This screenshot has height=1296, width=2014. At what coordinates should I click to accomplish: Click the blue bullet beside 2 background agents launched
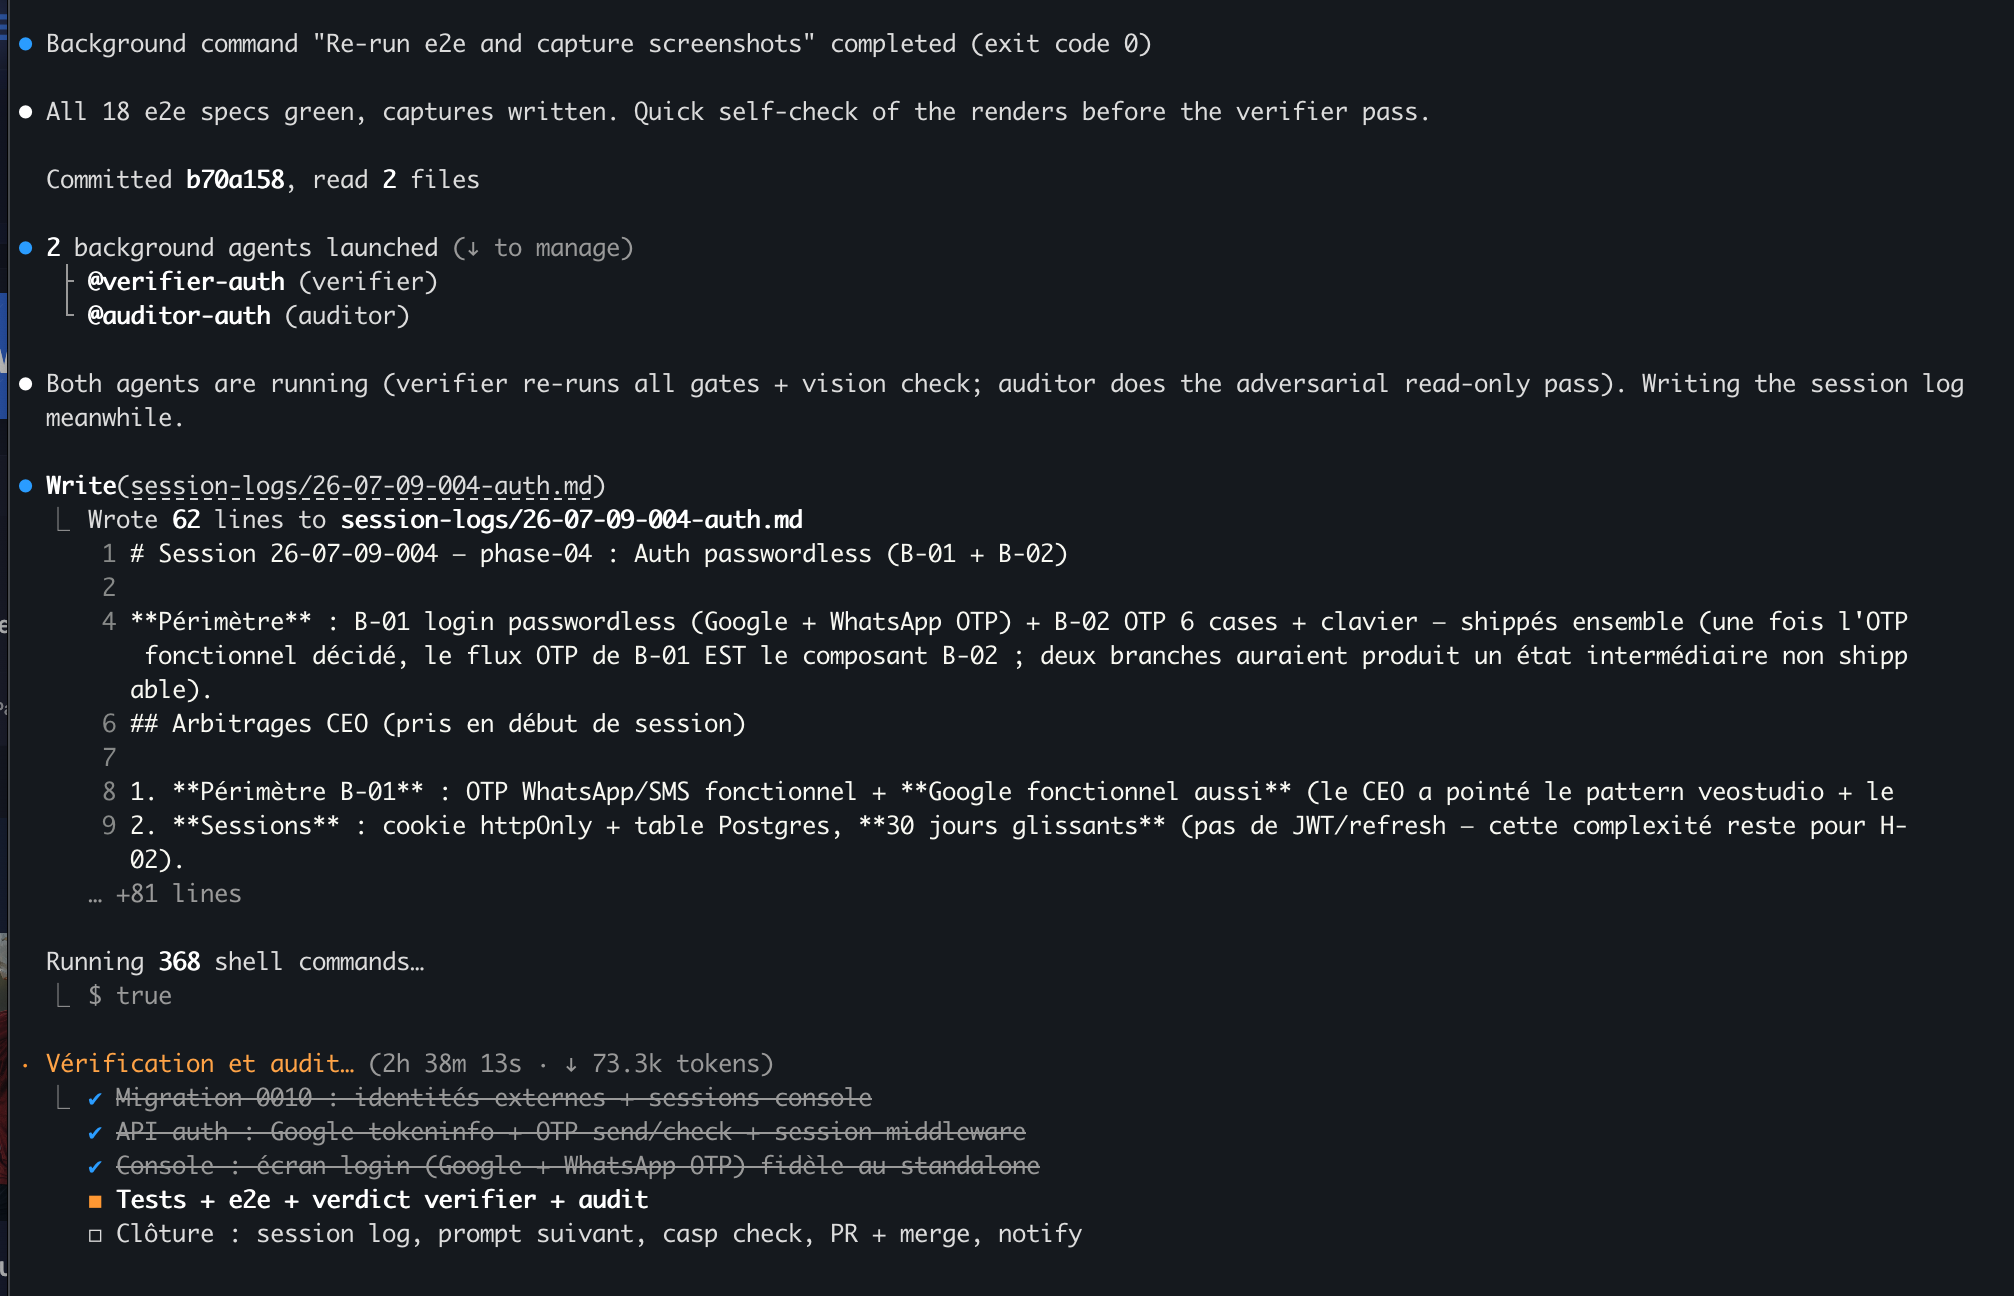tap(26, 248)
